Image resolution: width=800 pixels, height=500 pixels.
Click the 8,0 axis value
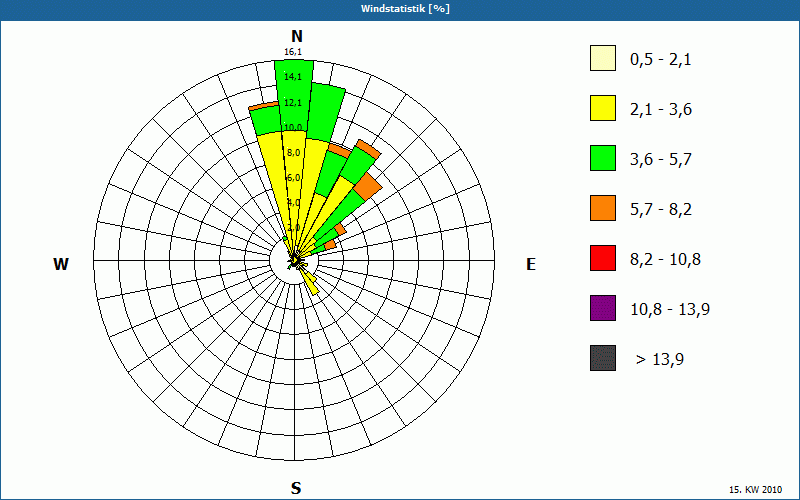click(x=294, y=153)
